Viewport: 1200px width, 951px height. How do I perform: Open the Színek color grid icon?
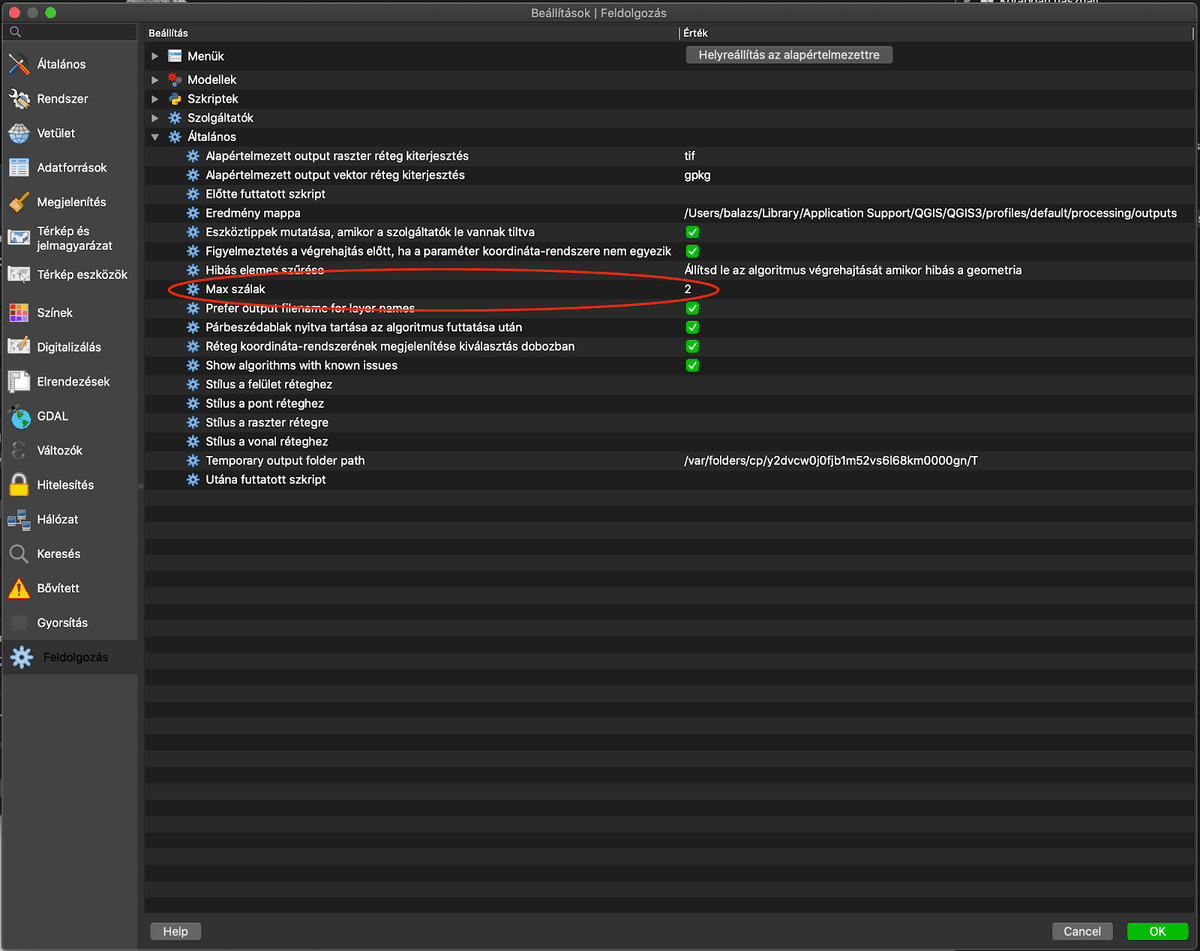pos(20,313)
